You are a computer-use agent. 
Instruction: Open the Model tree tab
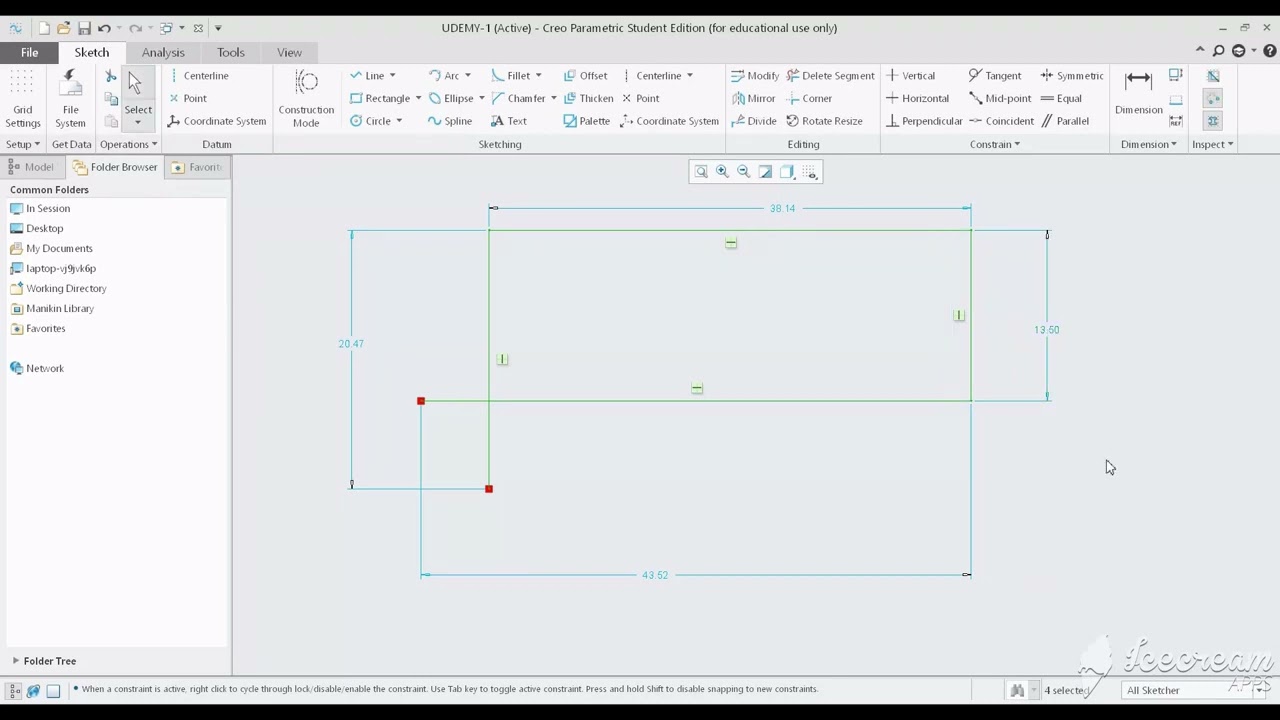tap(31, 167)
